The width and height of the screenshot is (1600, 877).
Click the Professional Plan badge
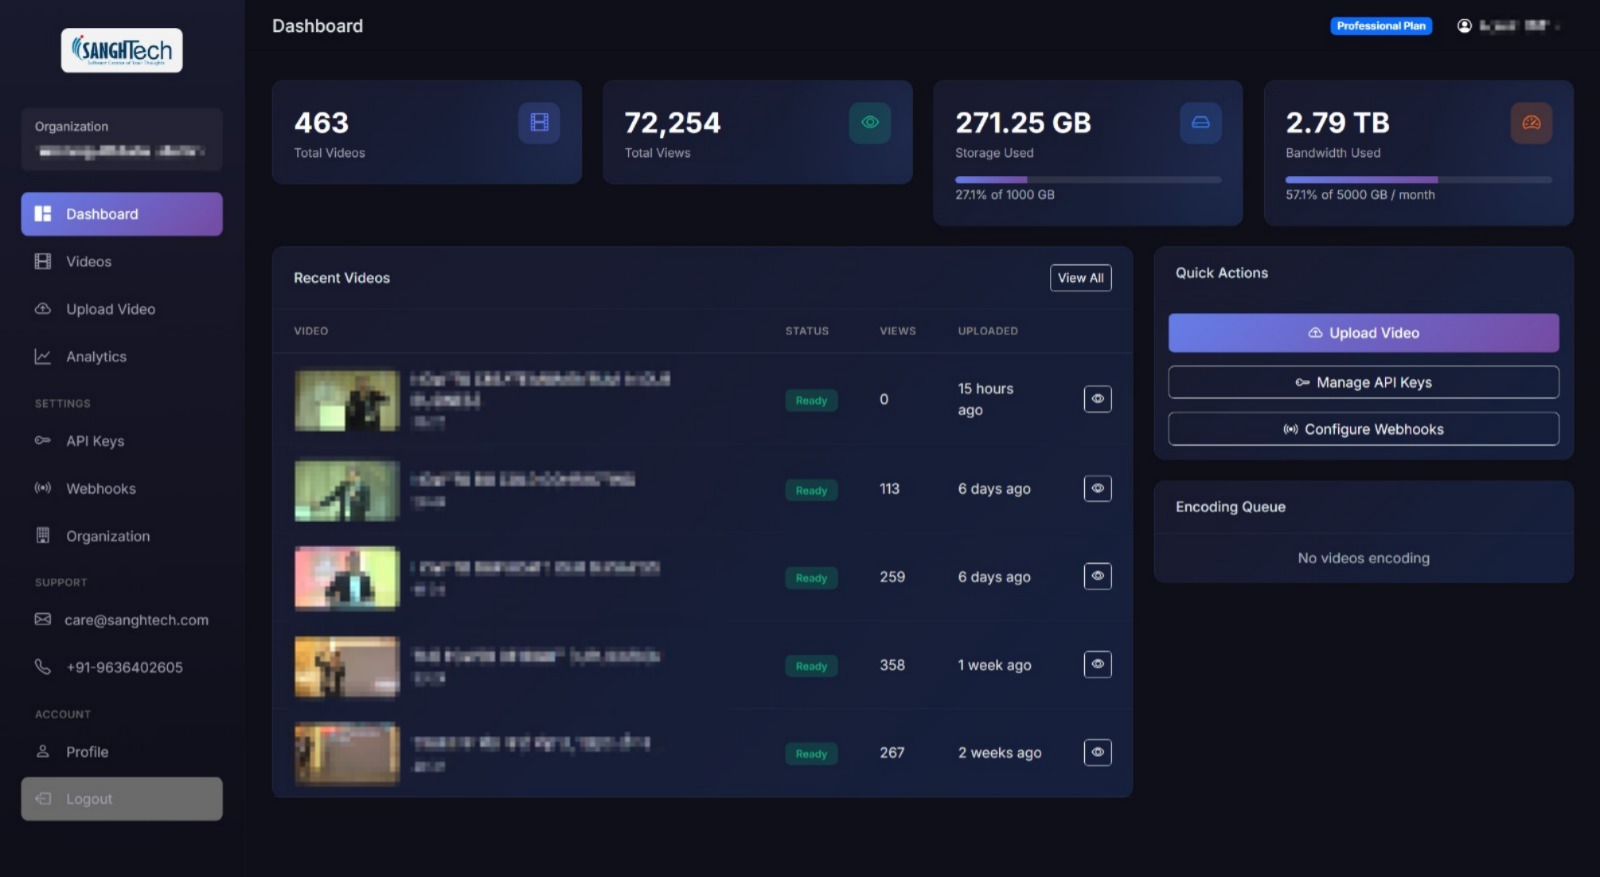[x=1380, y=26]
